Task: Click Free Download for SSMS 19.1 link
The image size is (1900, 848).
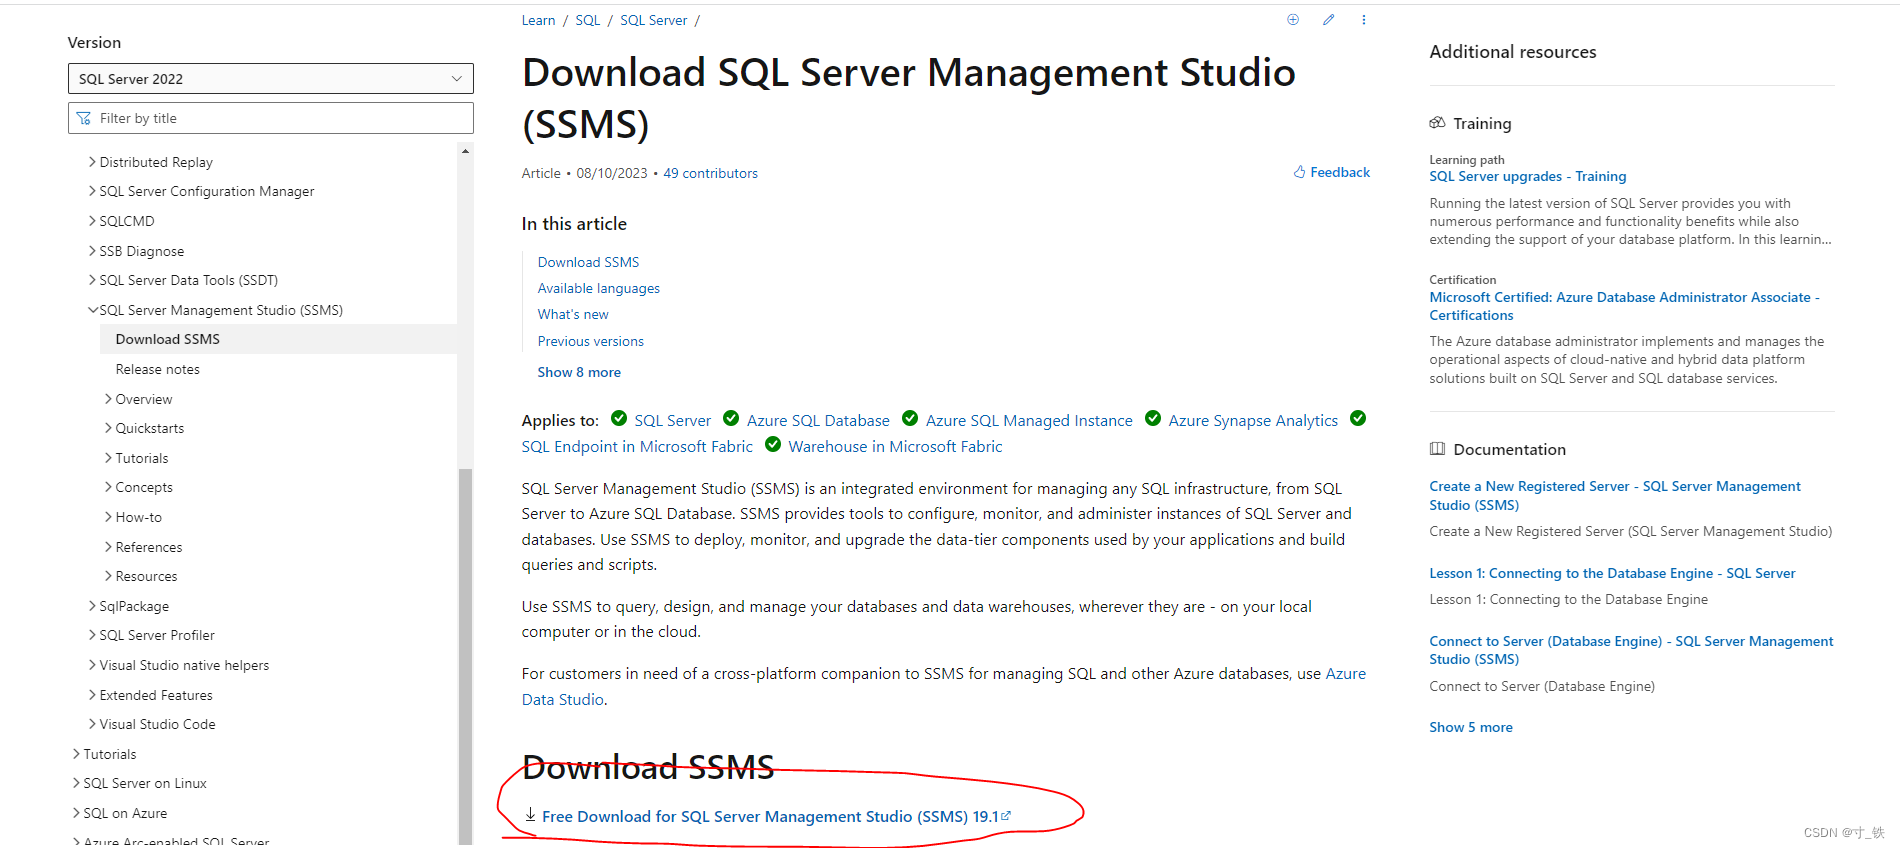Action: point(776,816)
